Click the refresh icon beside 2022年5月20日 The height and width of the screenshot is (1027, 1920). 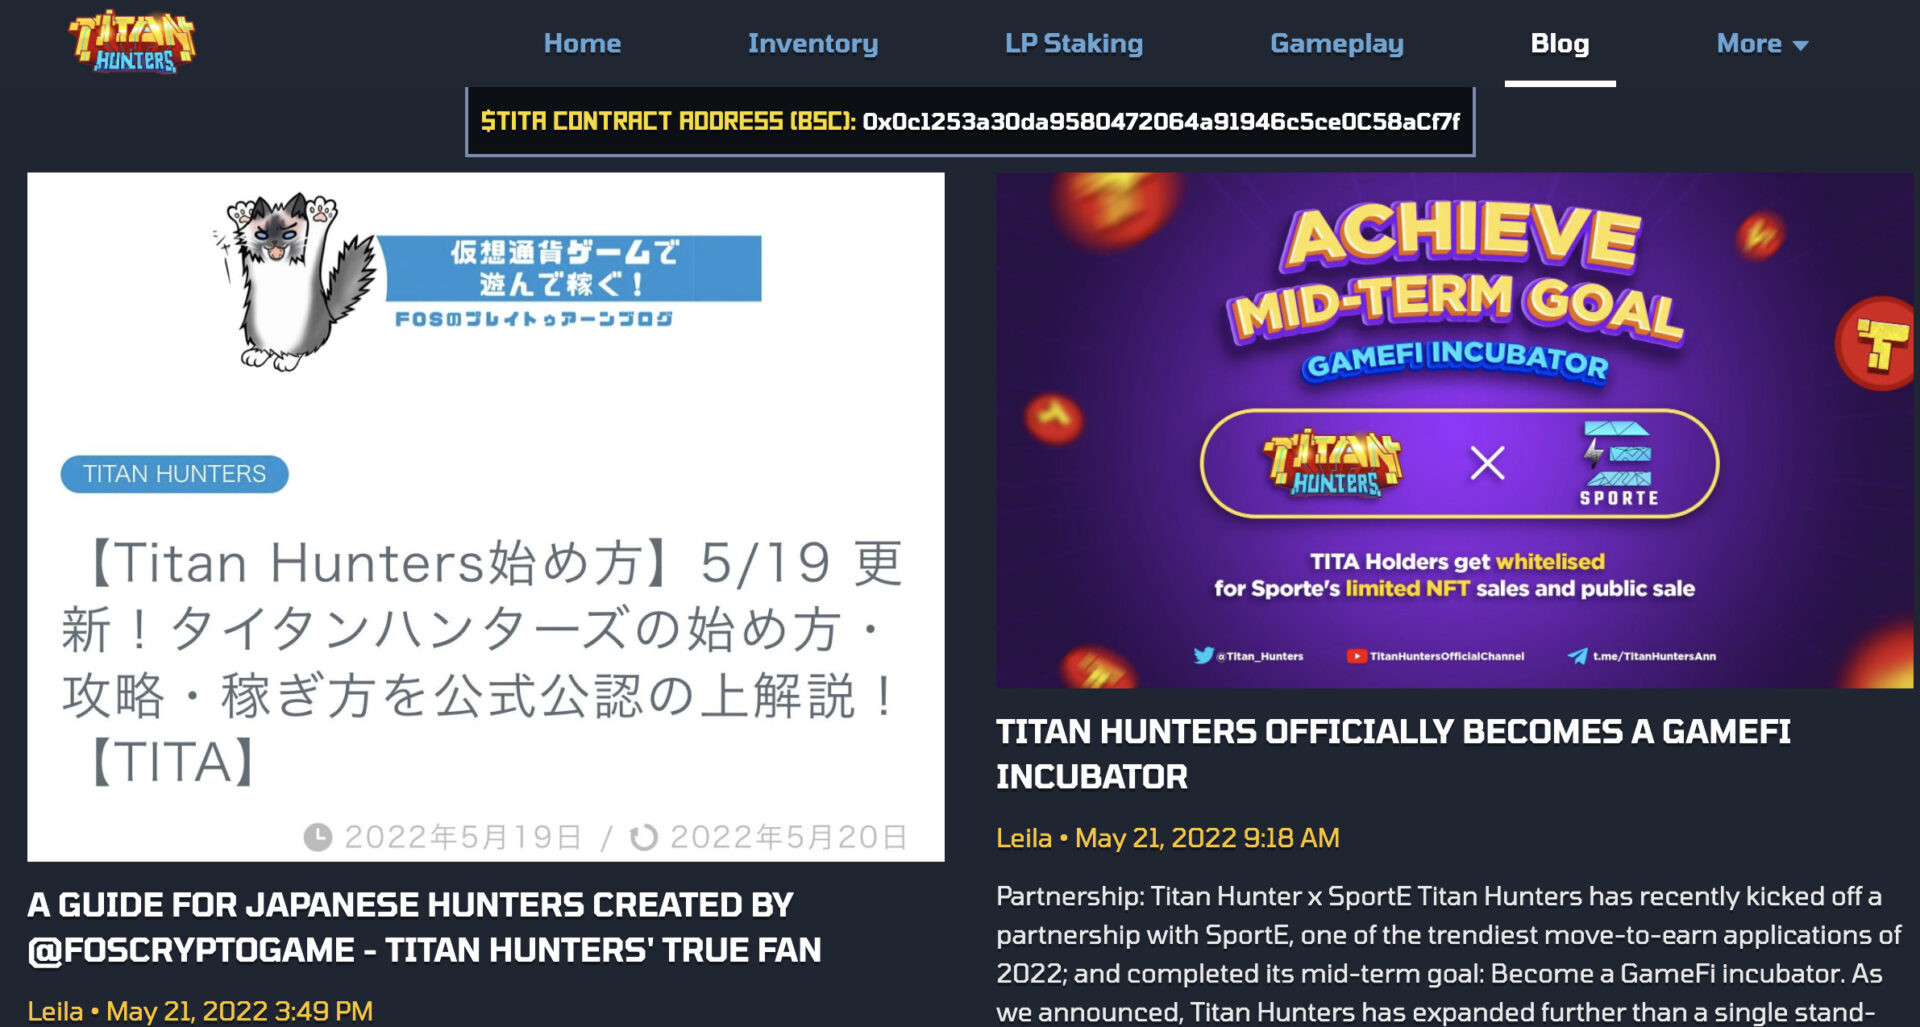pos(644,837)
